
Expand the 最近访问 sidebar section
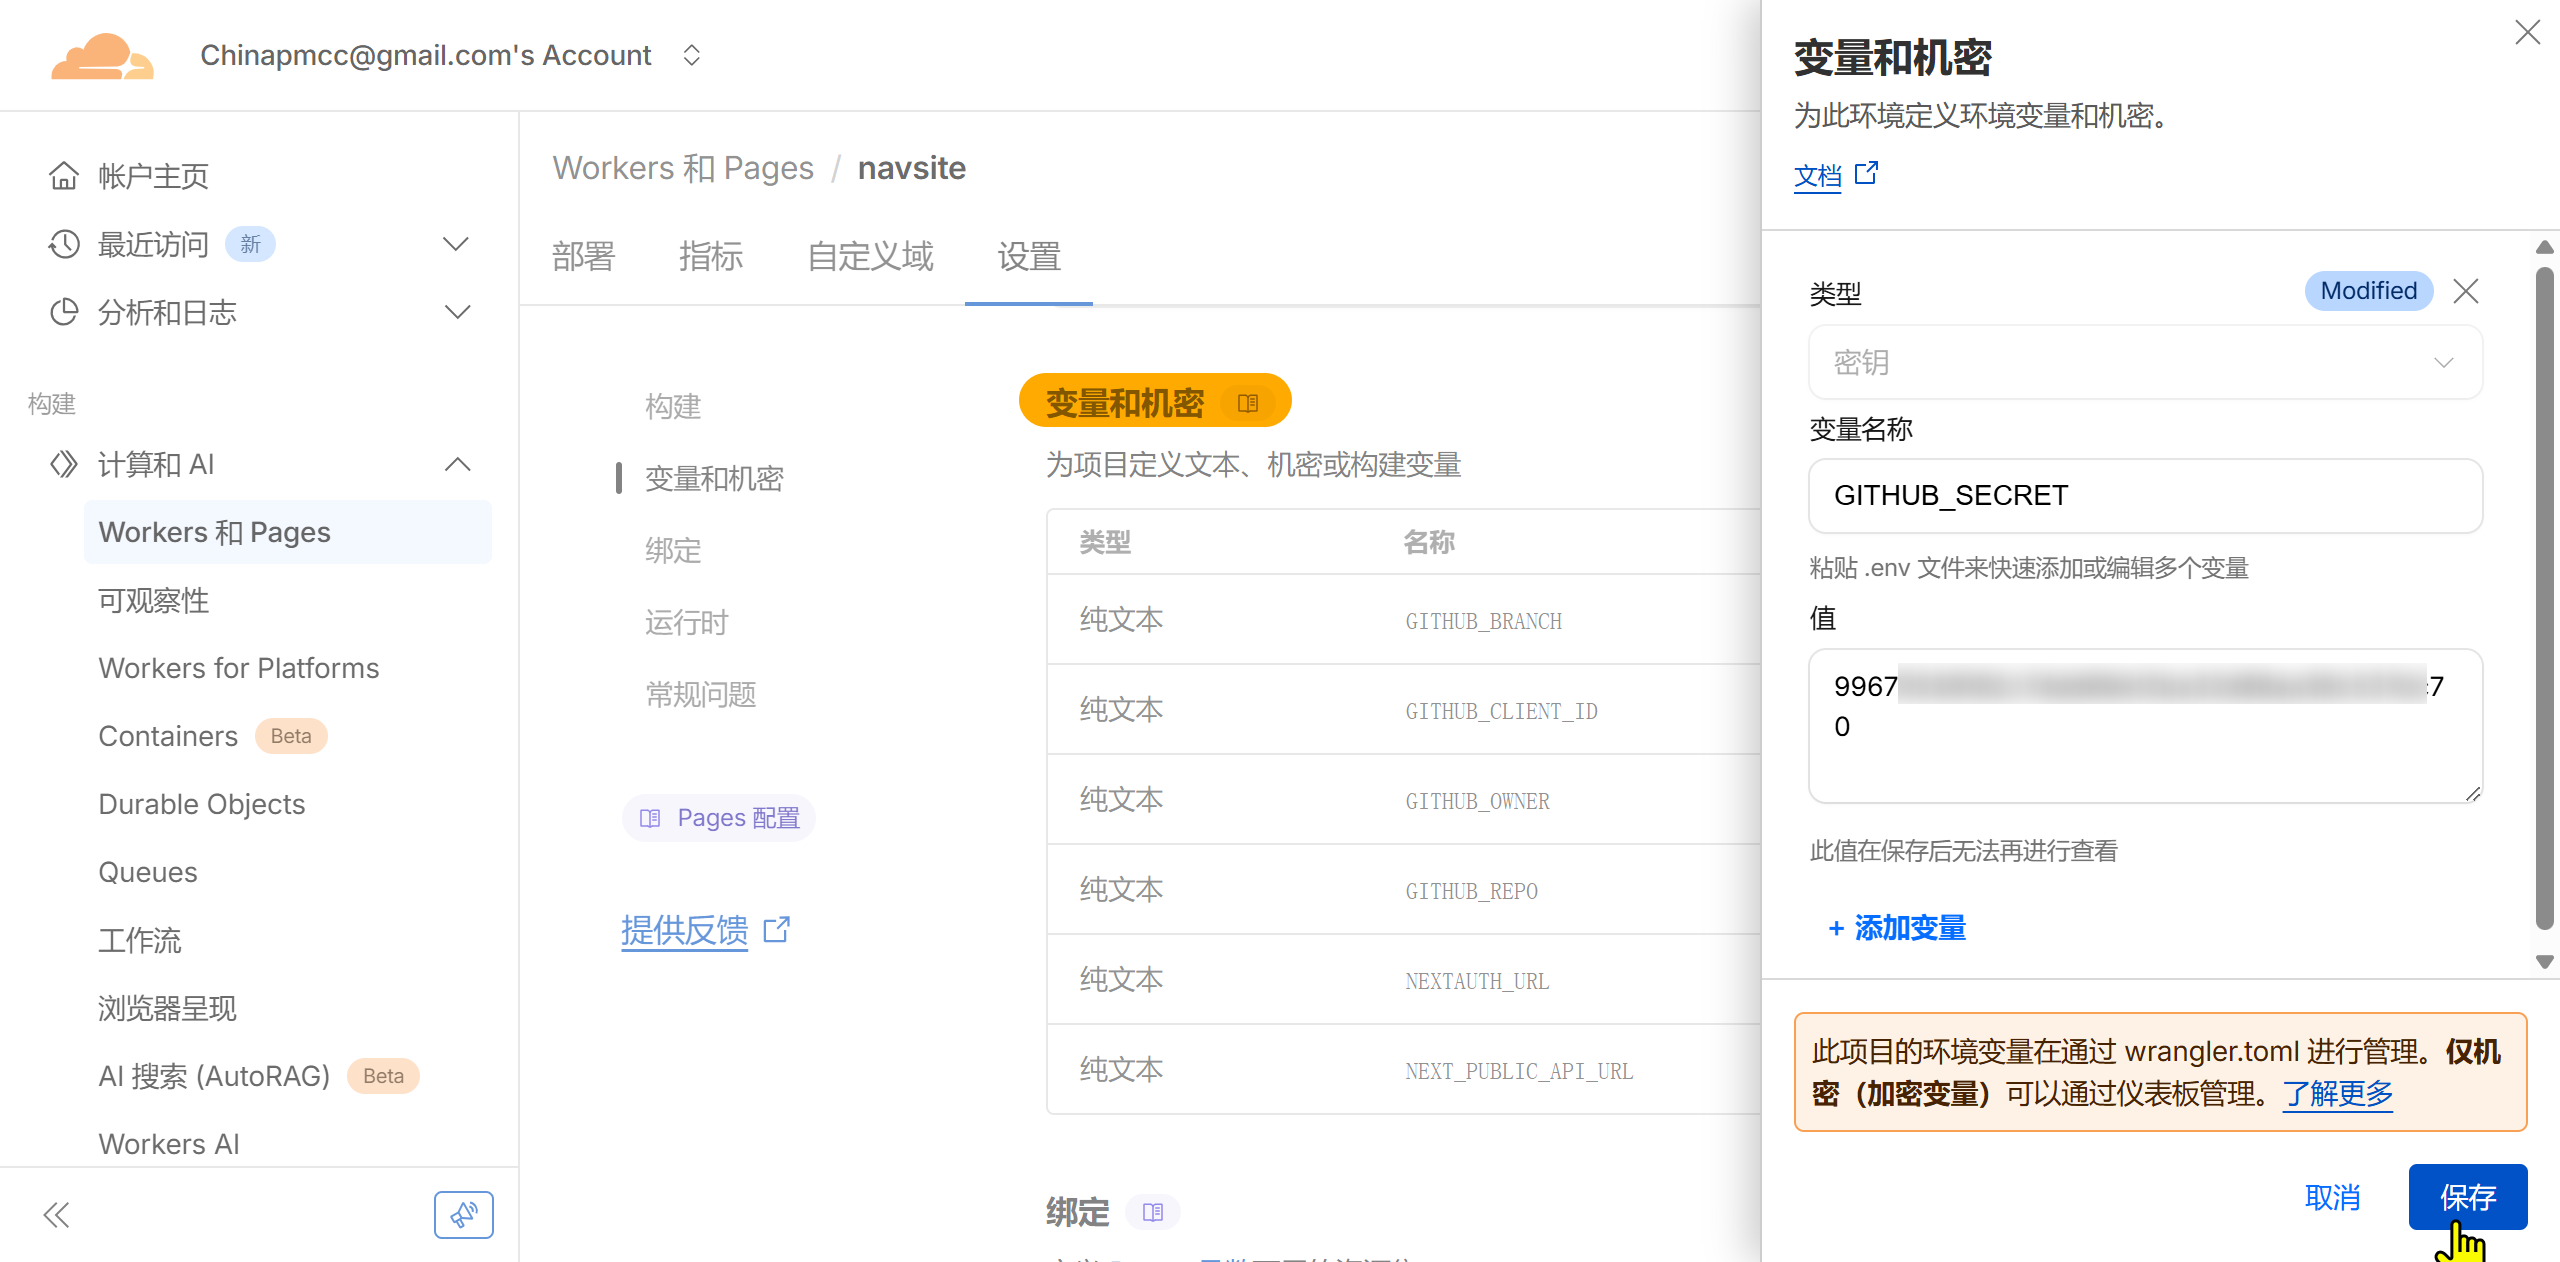(x=456, y=244)
